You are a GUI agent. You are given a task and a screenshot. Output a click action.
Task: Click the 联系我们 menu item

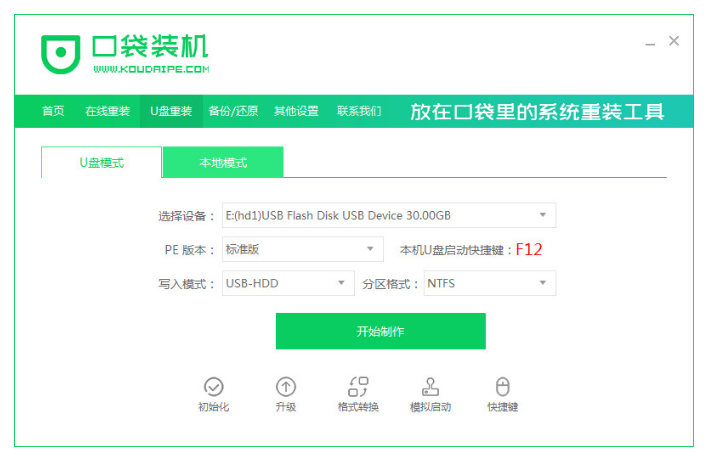click(359, 111)
